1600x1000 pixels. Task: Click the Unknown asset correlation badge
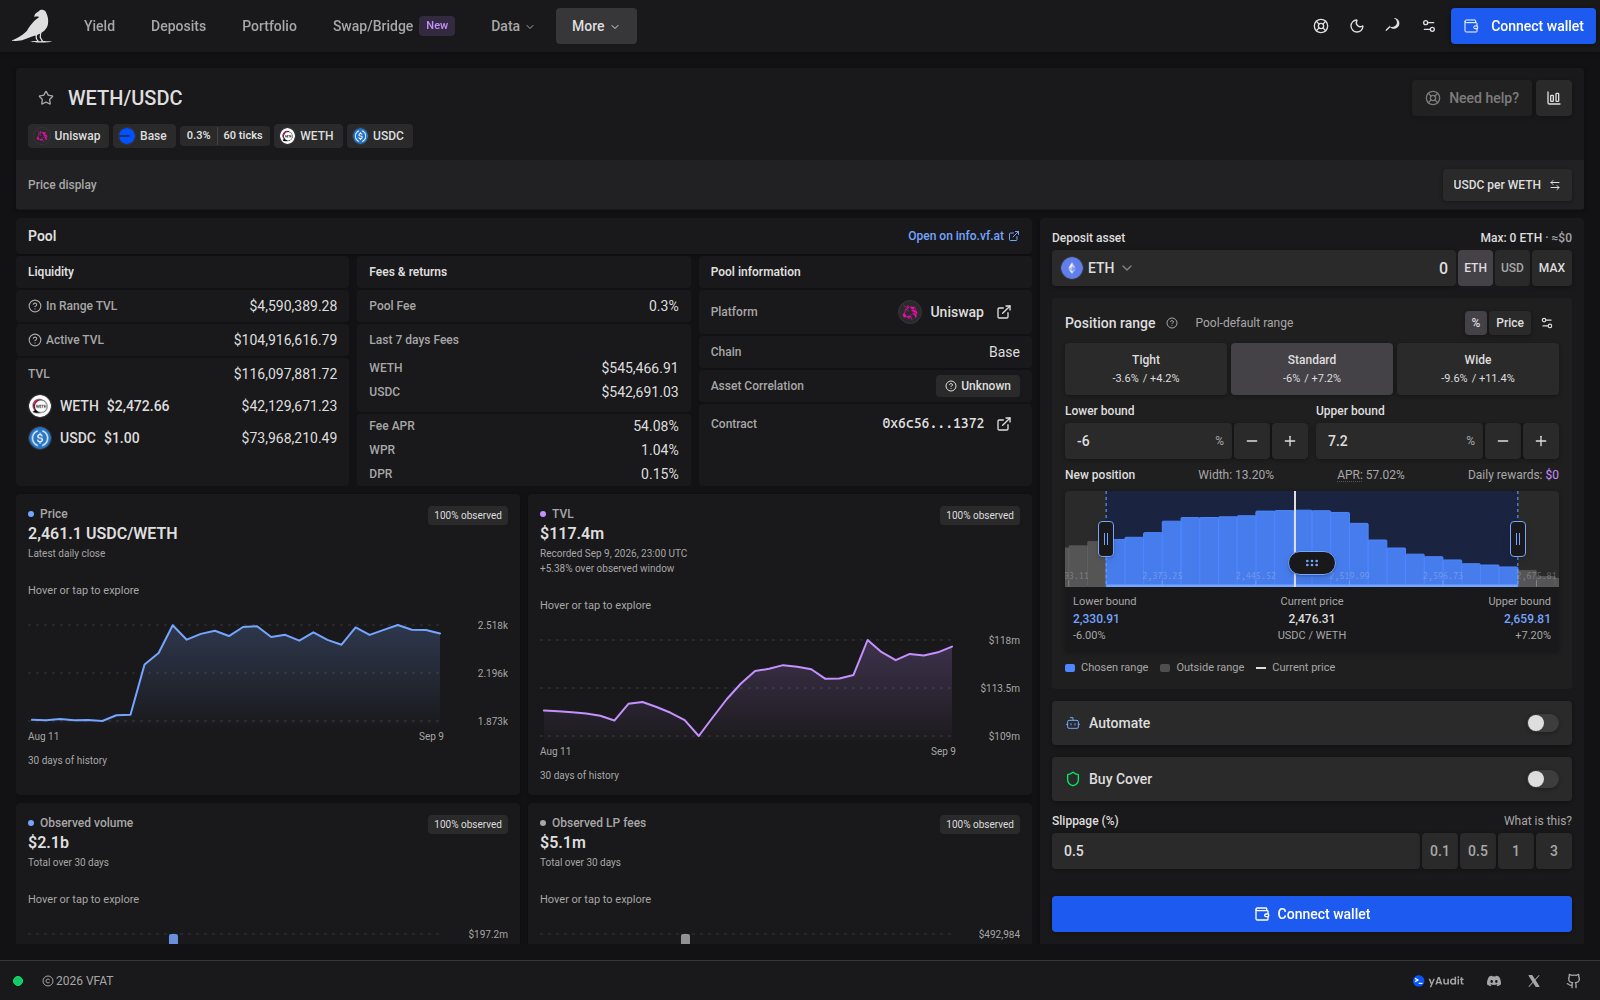point(978,386)
